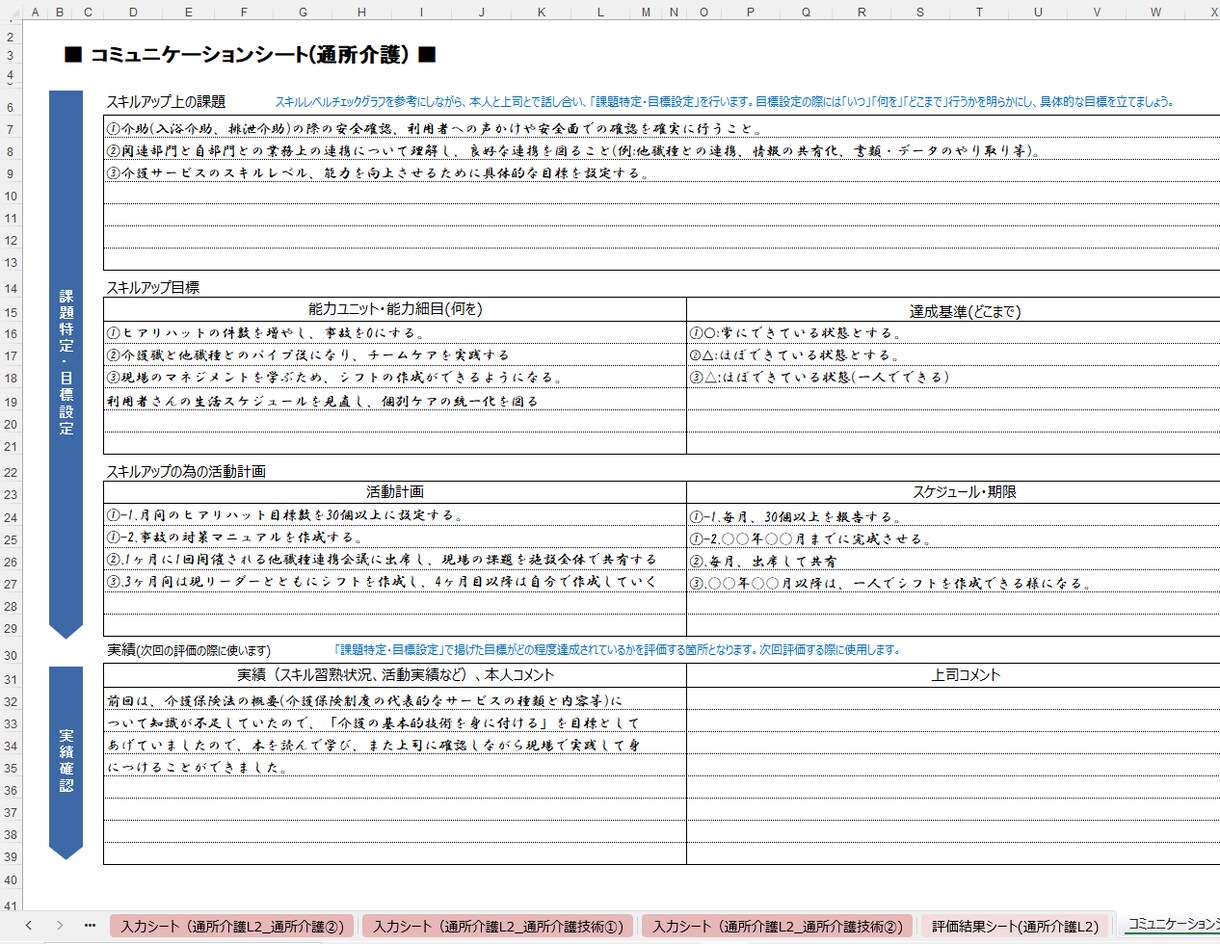The image size is (1220, 944).
Task: Select column S header
Action: (920, 12)
